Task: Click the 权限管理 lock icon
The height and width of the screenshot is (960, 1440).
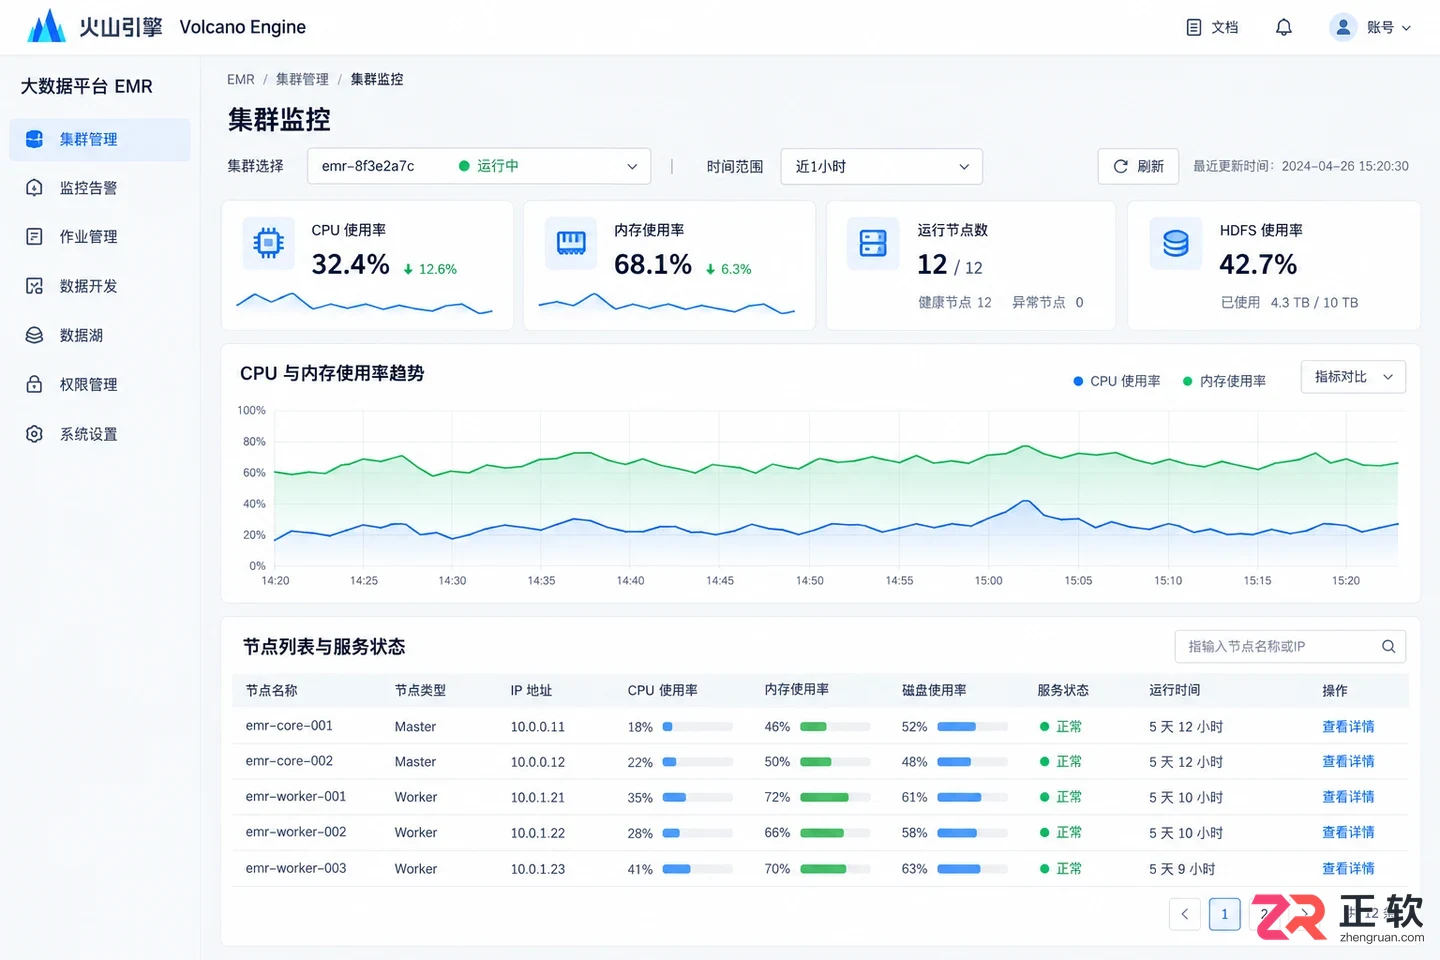Action: pos(34,384)
